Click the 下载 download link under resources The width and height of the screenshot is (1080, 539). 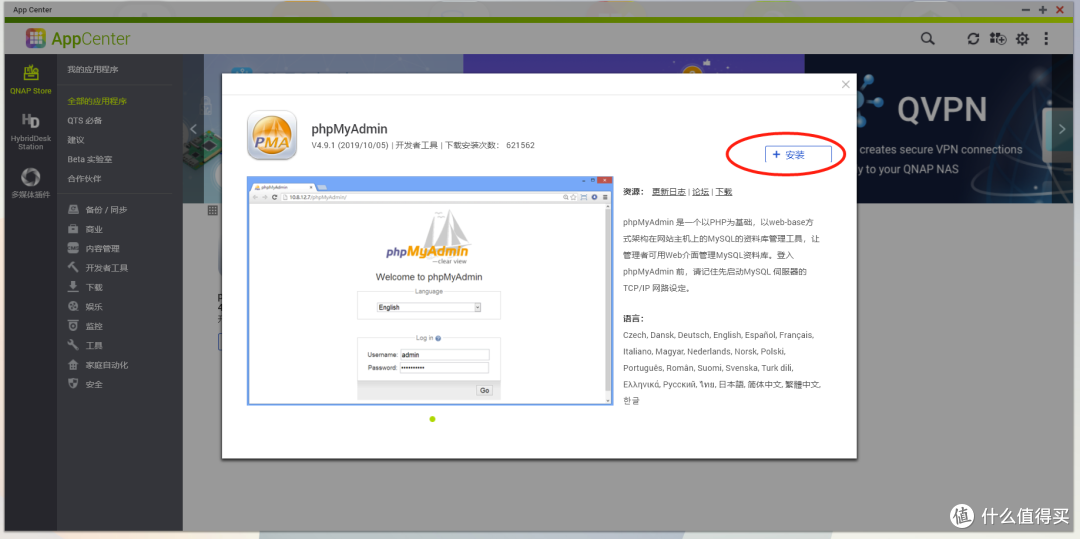[723, 192]
